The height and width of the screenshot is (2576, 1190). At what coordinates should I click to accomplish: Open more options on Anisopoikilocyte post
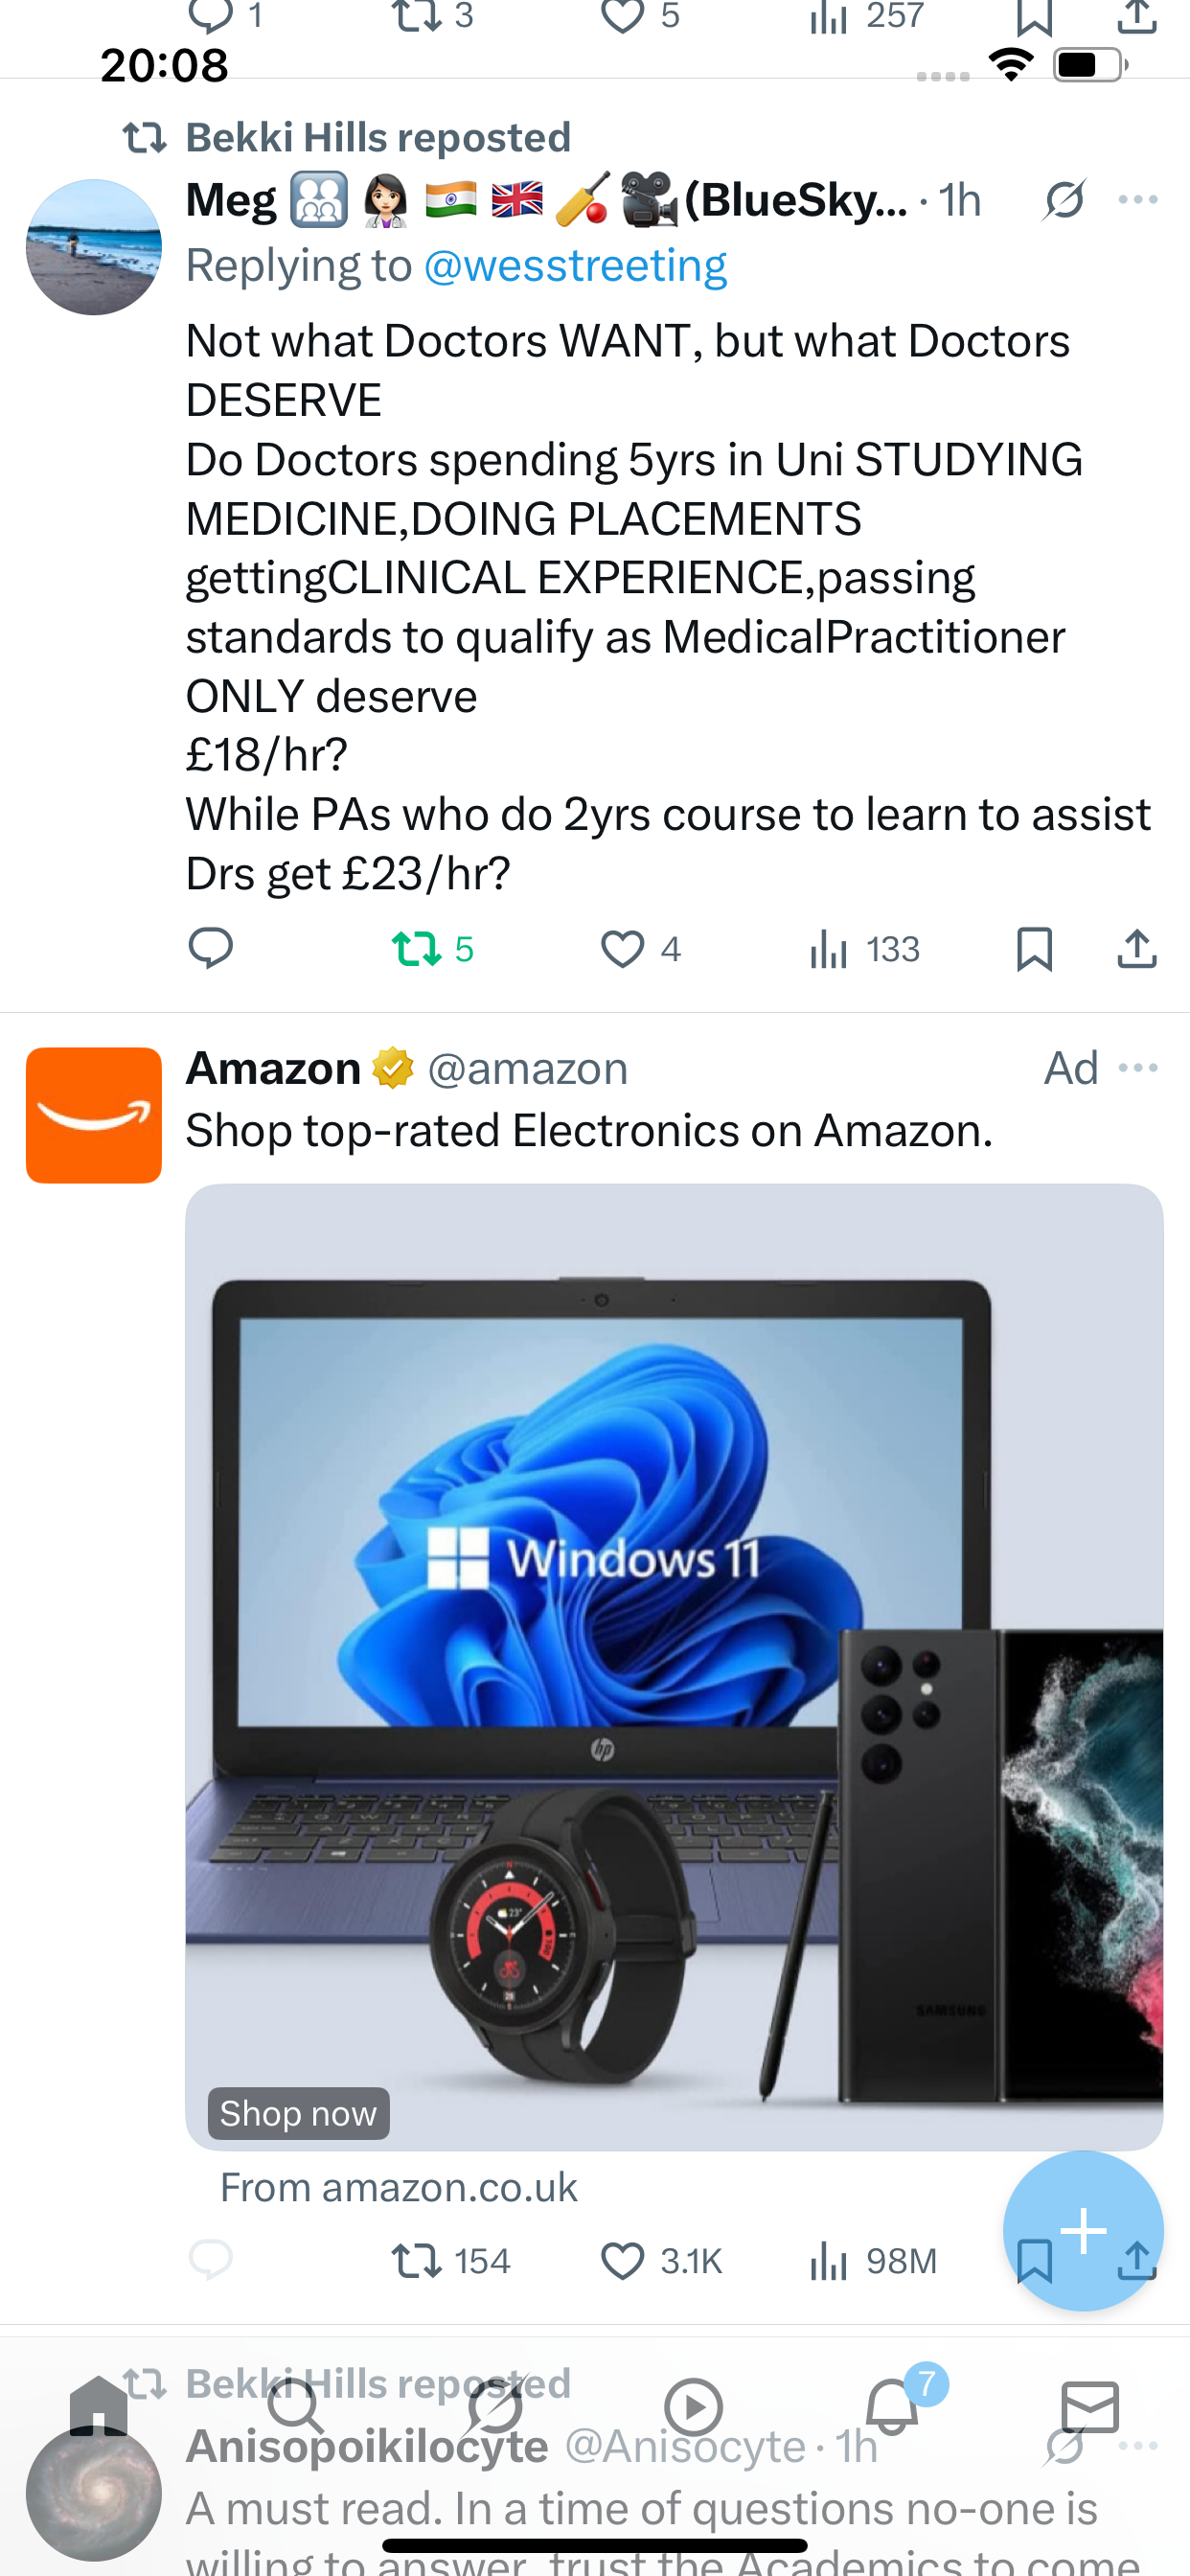[x=1138, y=2446]
